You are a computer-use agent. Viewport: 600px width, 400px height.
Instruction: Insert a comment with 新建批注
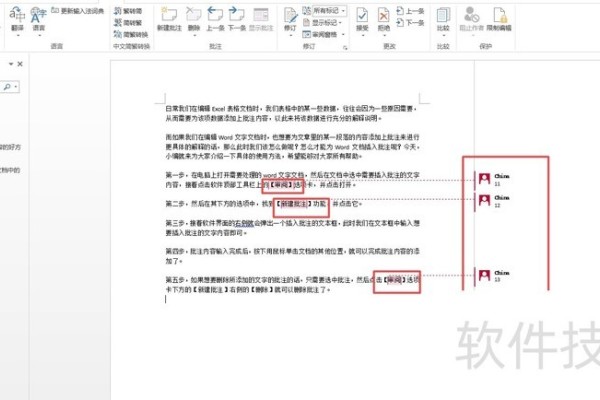(x=169, y=19)
